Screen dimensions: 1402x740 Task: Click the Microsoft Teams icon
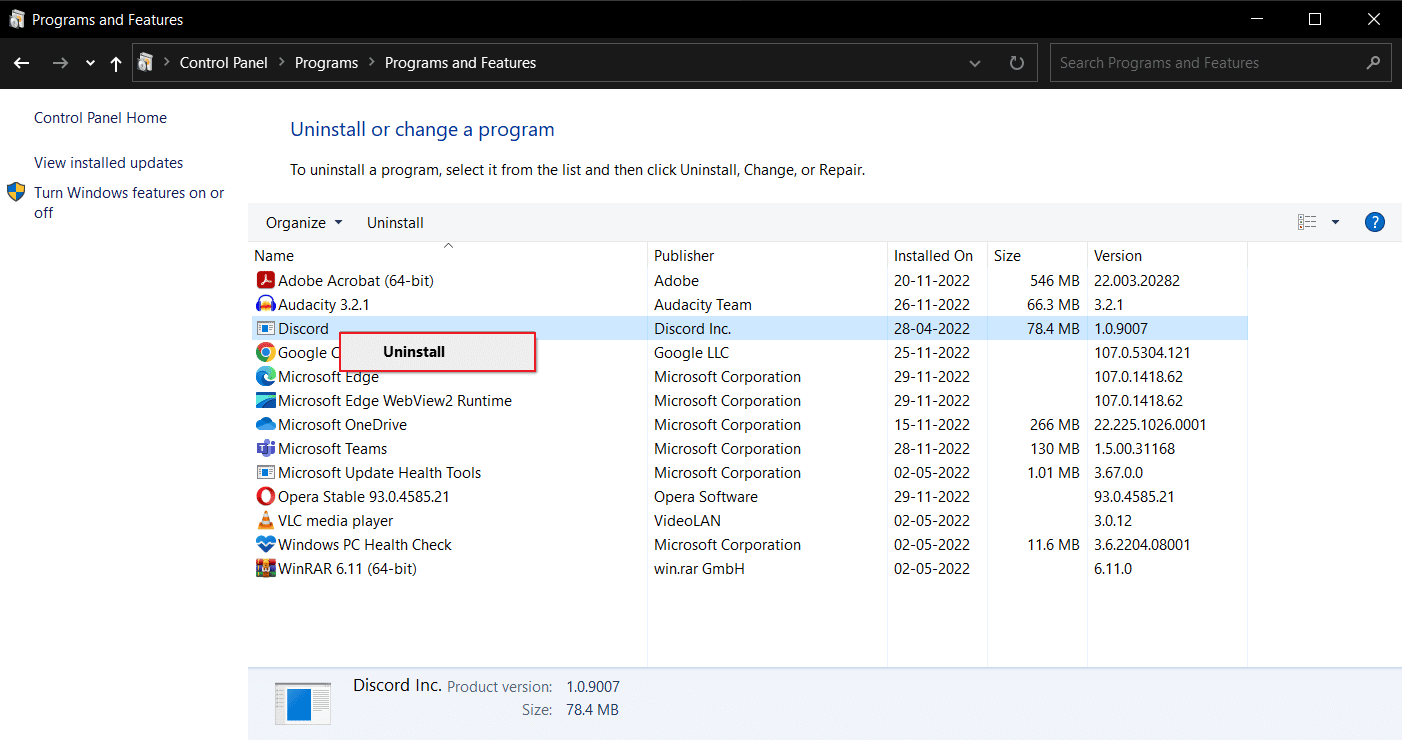click(x=265, y=449)
